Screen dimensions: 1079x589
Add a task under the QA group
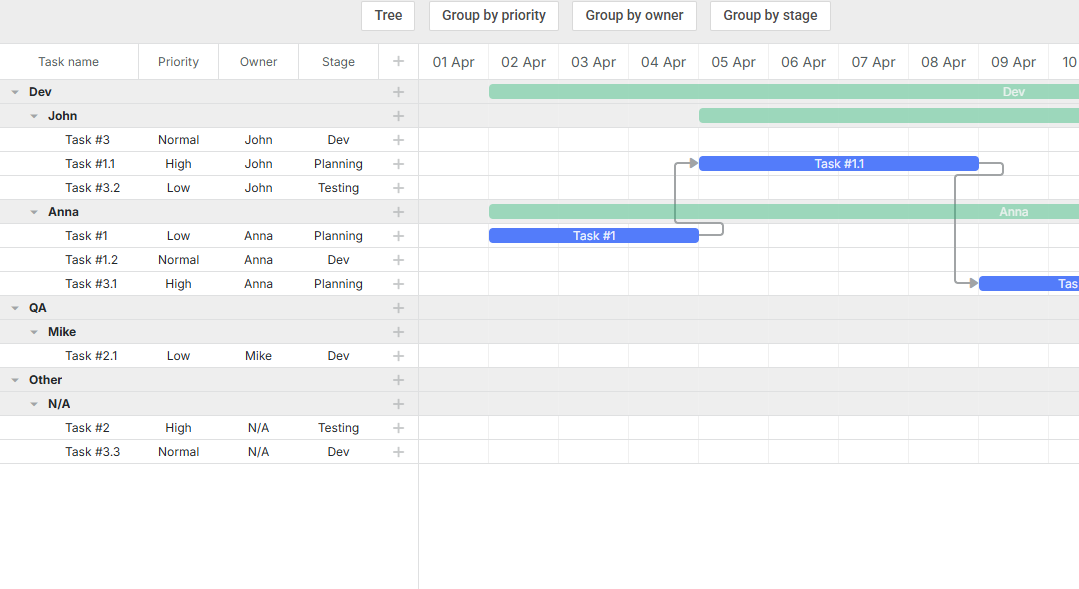click(398, 308)
